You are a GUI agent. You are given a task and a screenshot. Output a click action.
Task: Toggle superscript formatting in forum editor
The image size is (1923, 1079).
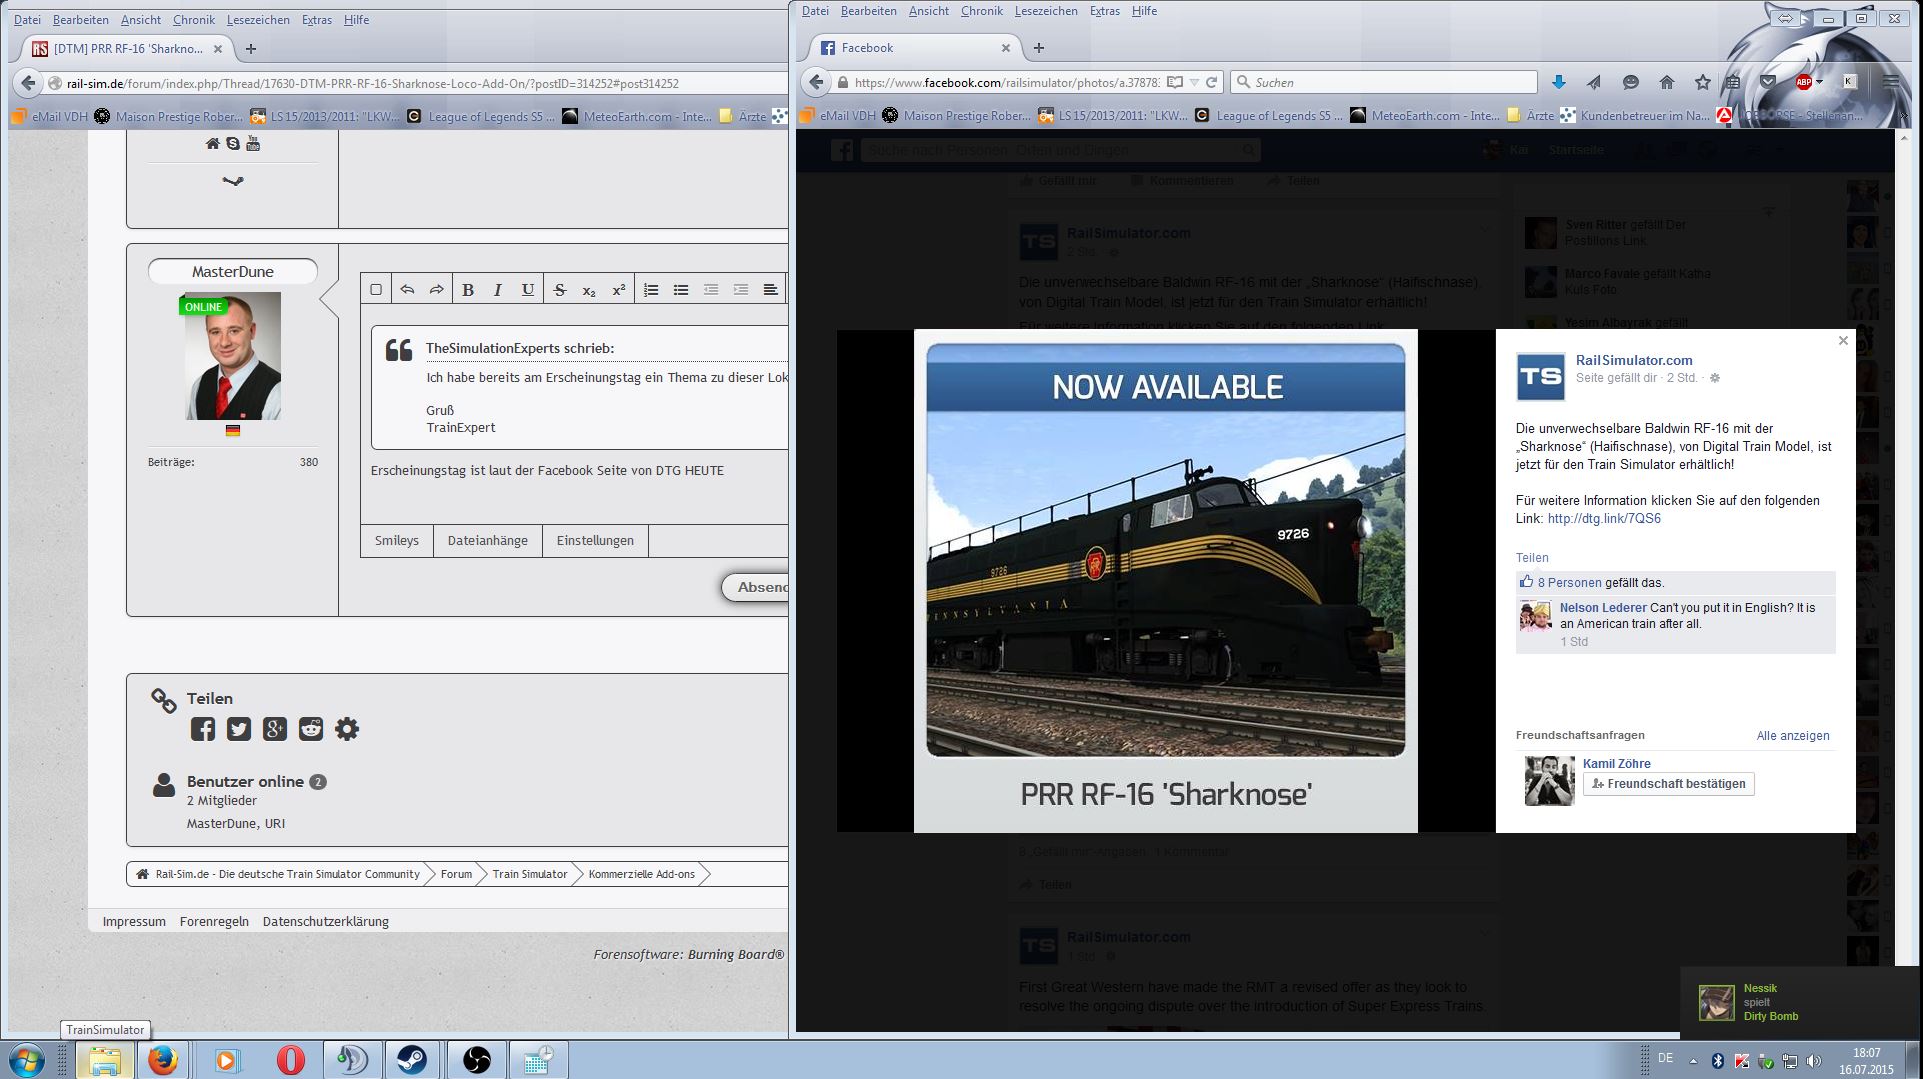click(619, 290)
